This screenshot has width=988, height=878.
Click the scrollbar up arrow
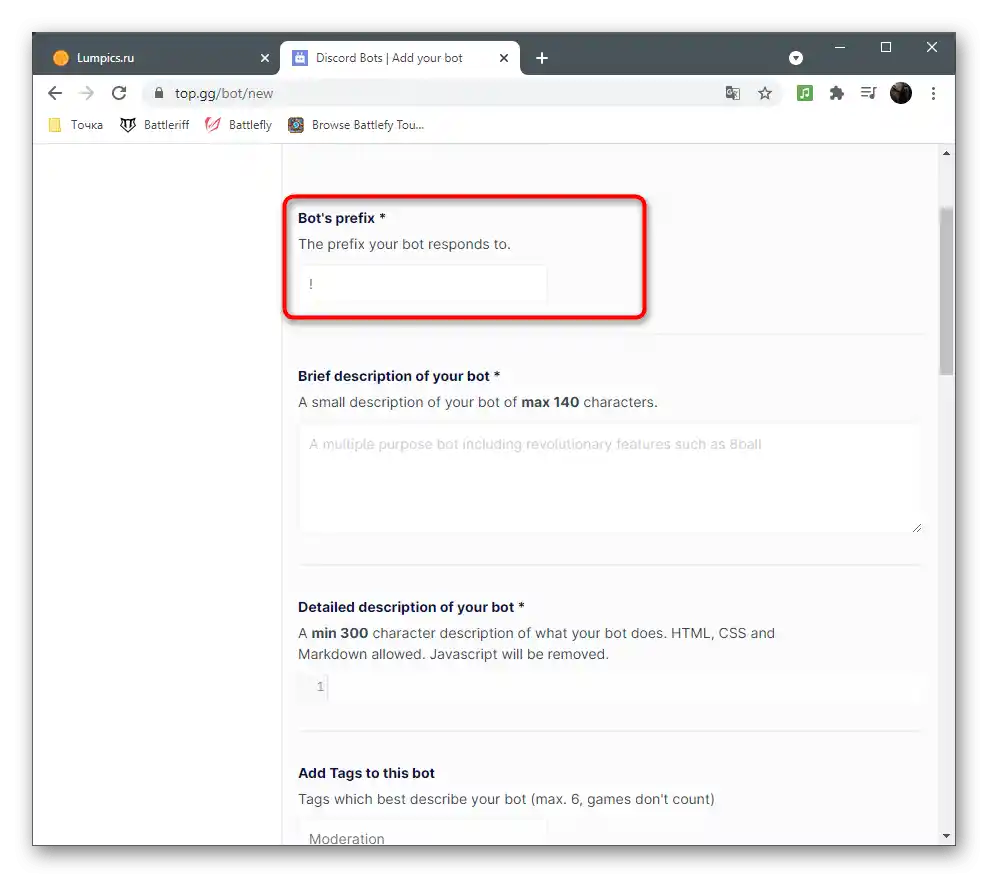tap(946, 153)
